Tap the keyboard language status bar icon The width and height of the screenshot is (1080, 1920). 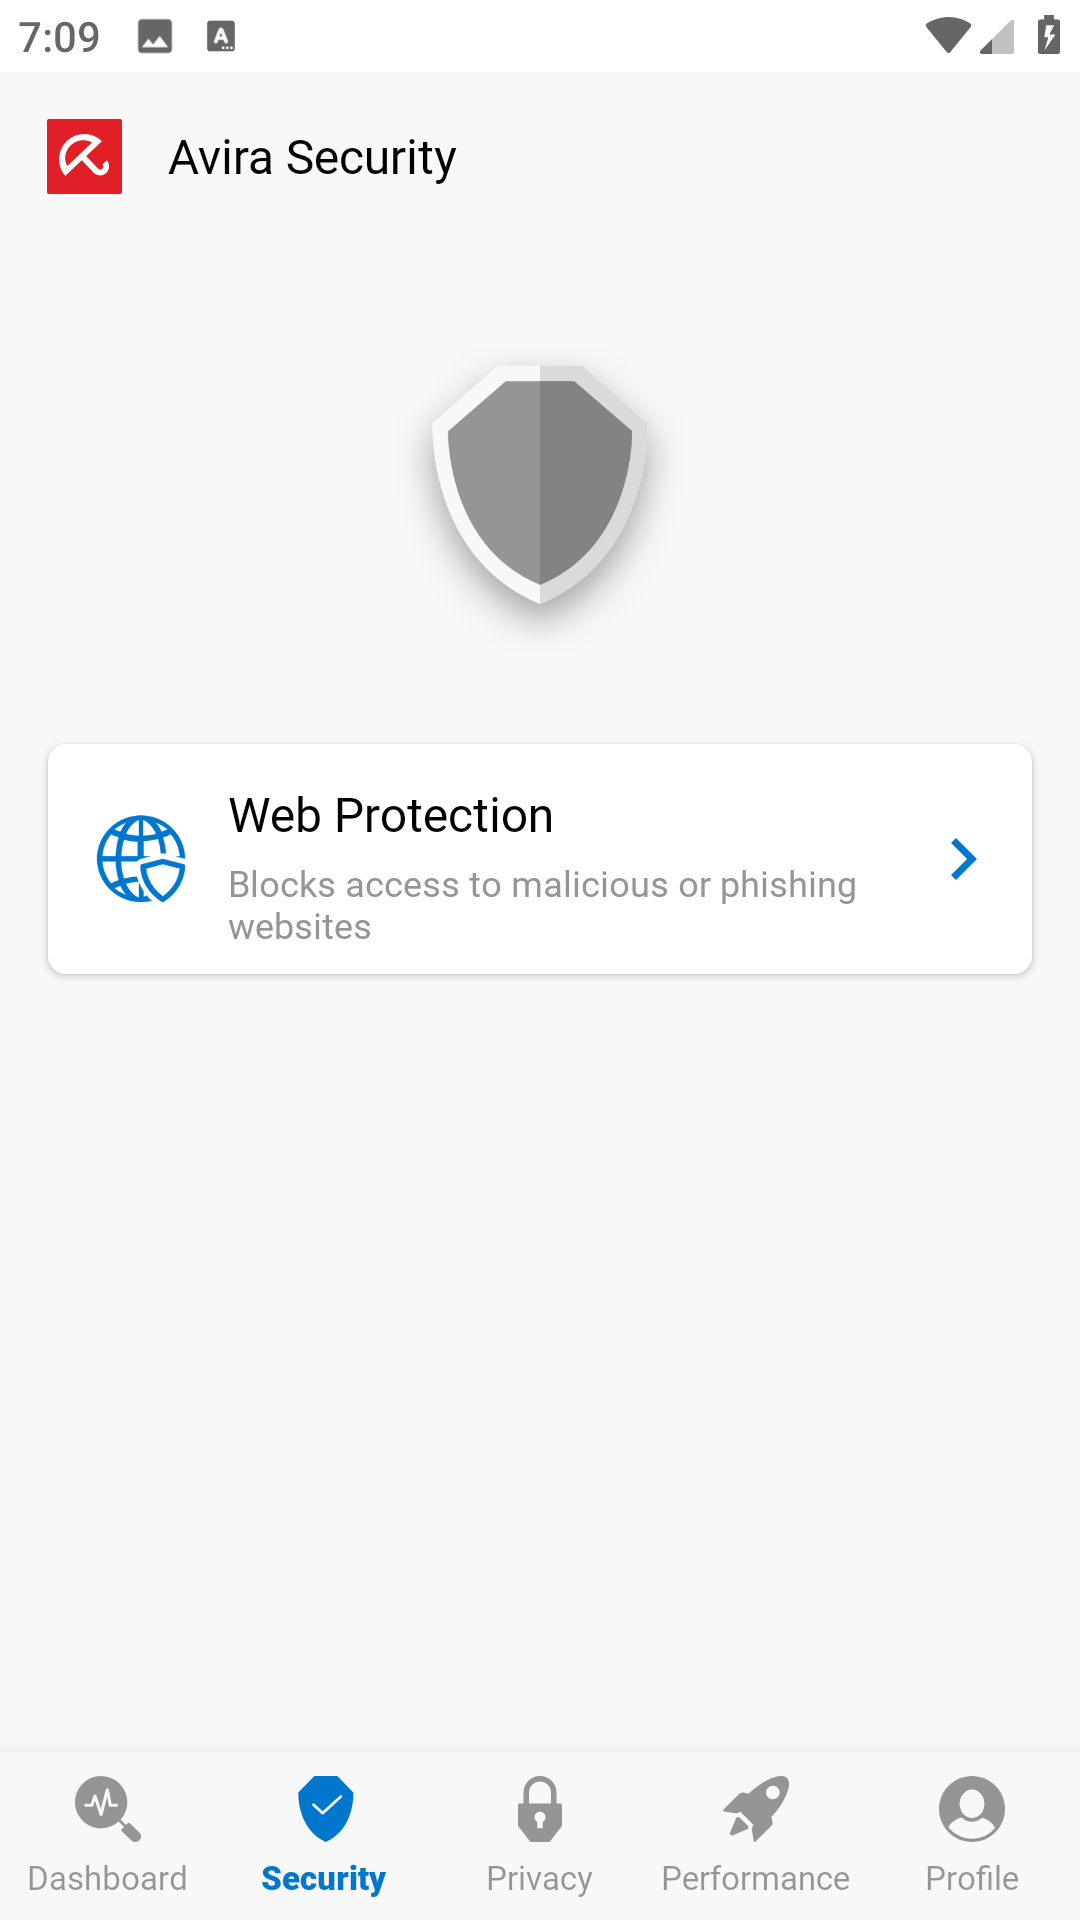click(x=221, y=37)
